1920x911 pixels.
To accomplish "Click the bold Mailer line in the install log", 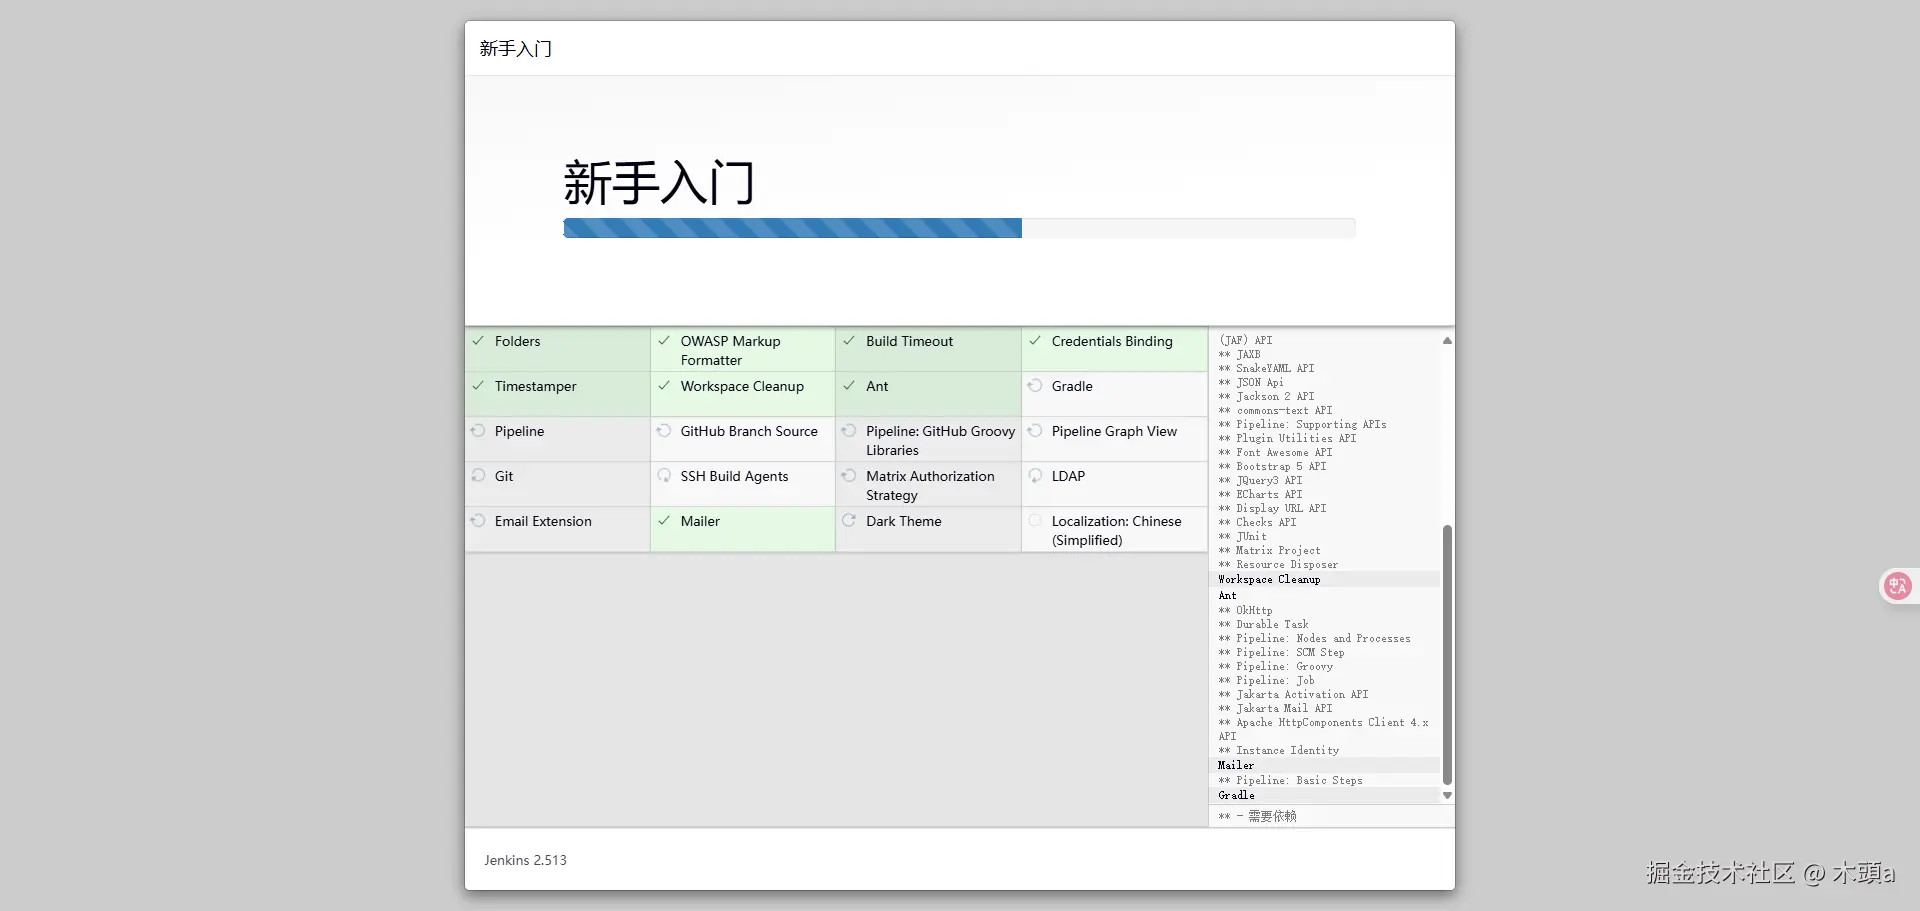I will (1236, 766).
